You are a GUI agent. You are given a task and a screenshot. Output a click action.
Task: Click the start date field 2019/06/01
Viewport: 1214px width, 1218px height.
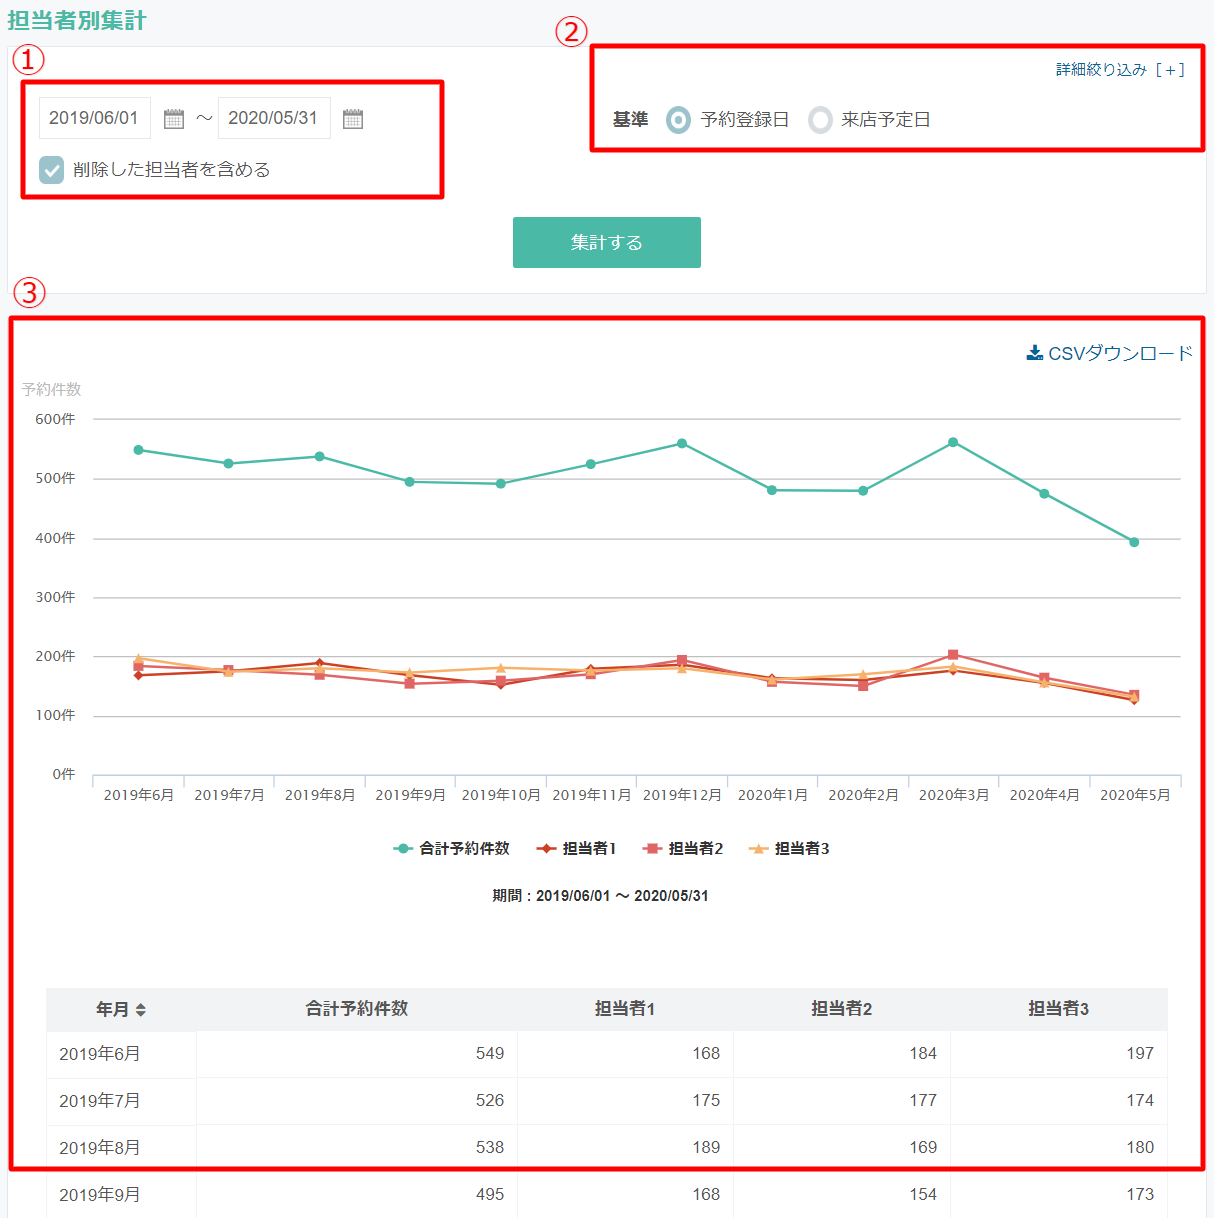point(94,118)
